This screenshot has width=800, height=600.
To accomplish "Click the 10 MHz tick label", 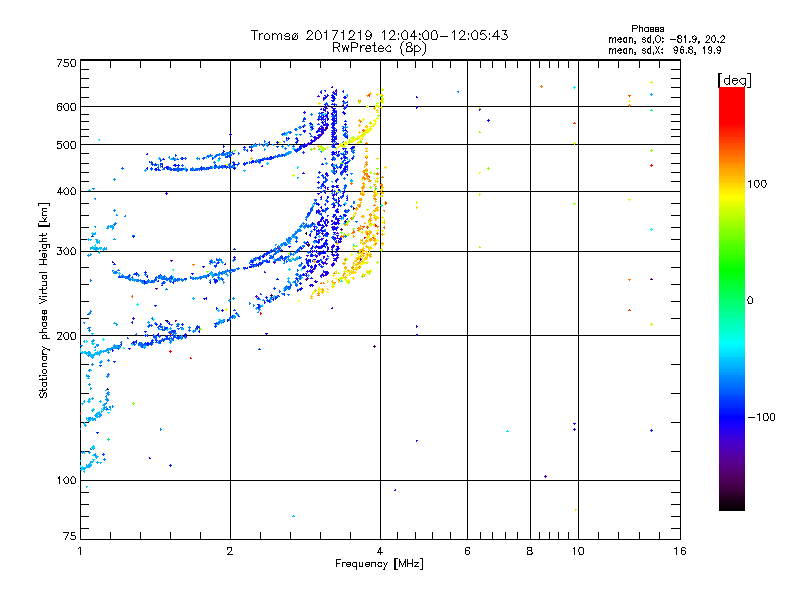I will 578,551.
